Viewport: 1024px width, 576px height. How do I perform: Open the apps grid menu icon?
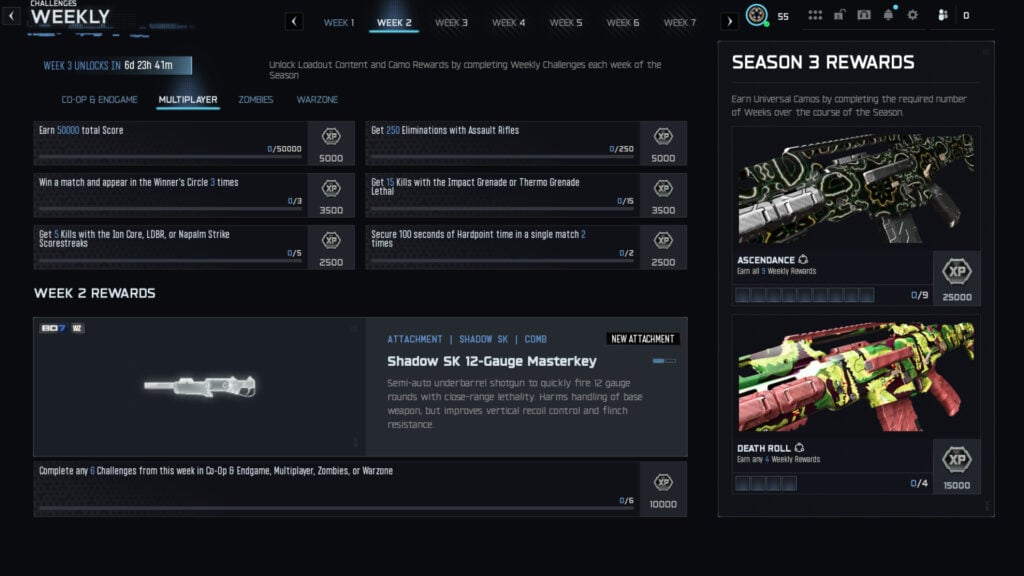coord(815,15)
